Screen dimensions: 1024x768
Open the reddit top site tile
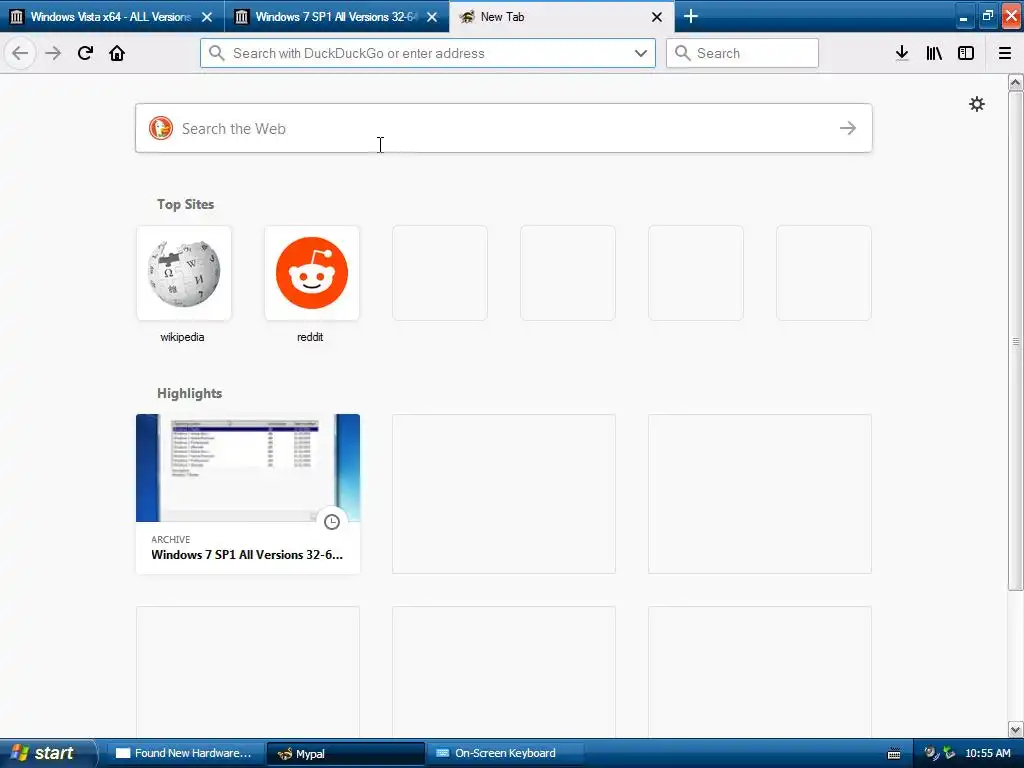point(312,273)
